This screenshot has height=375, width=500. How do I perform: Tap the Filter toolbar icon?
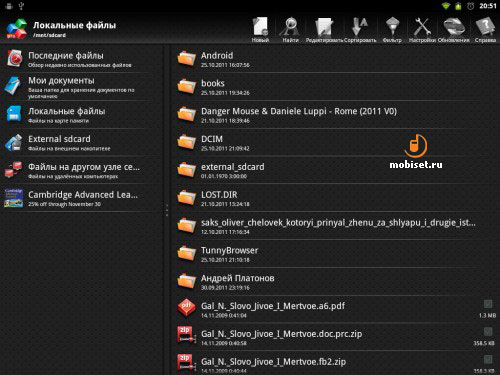[x=392, y=26]
